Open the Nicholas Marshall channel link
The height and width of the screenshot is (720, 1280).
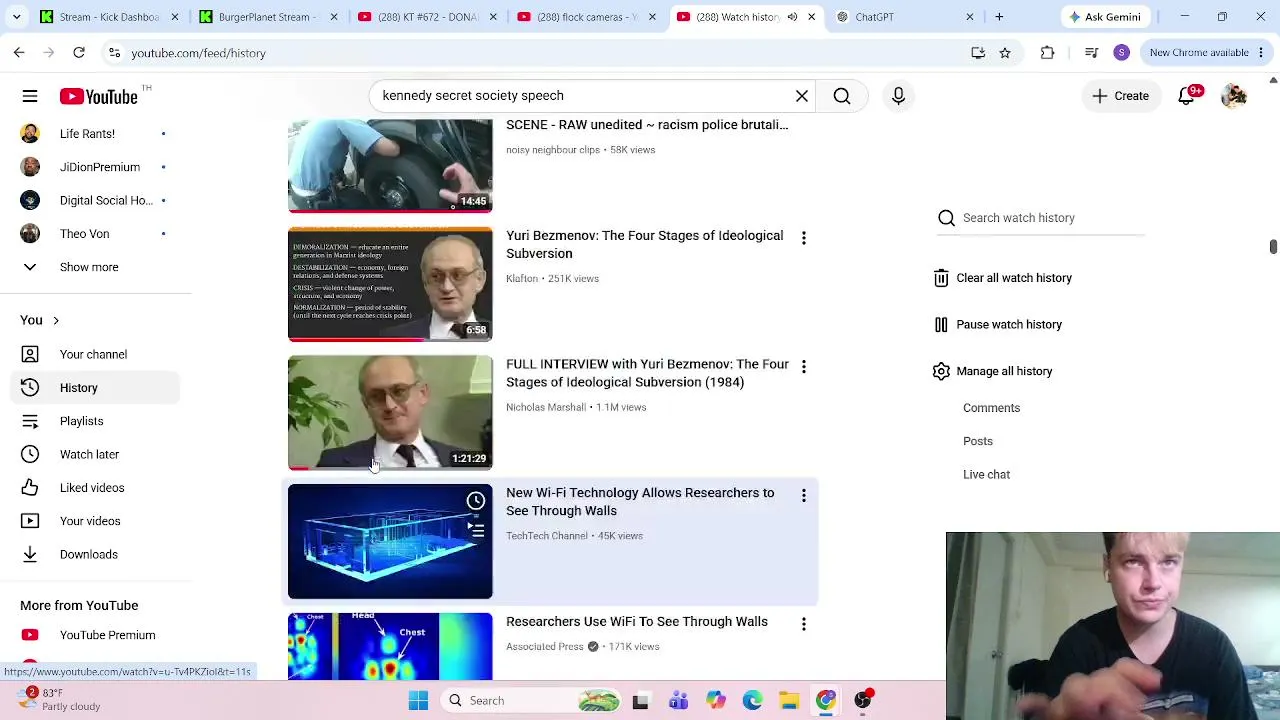coord(546,407)
